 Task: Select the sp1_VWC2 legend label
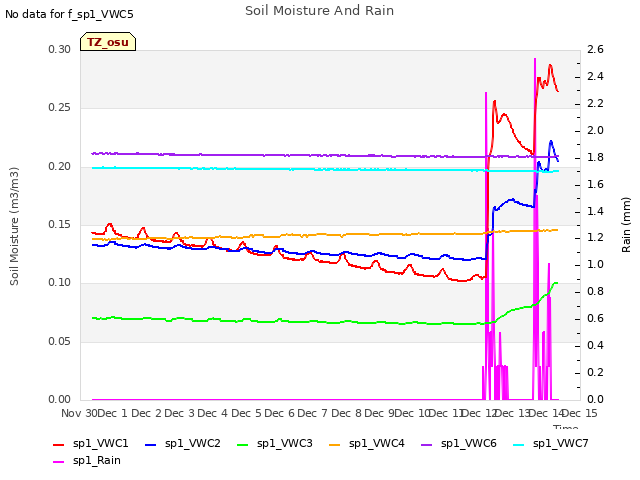(193, 444)
